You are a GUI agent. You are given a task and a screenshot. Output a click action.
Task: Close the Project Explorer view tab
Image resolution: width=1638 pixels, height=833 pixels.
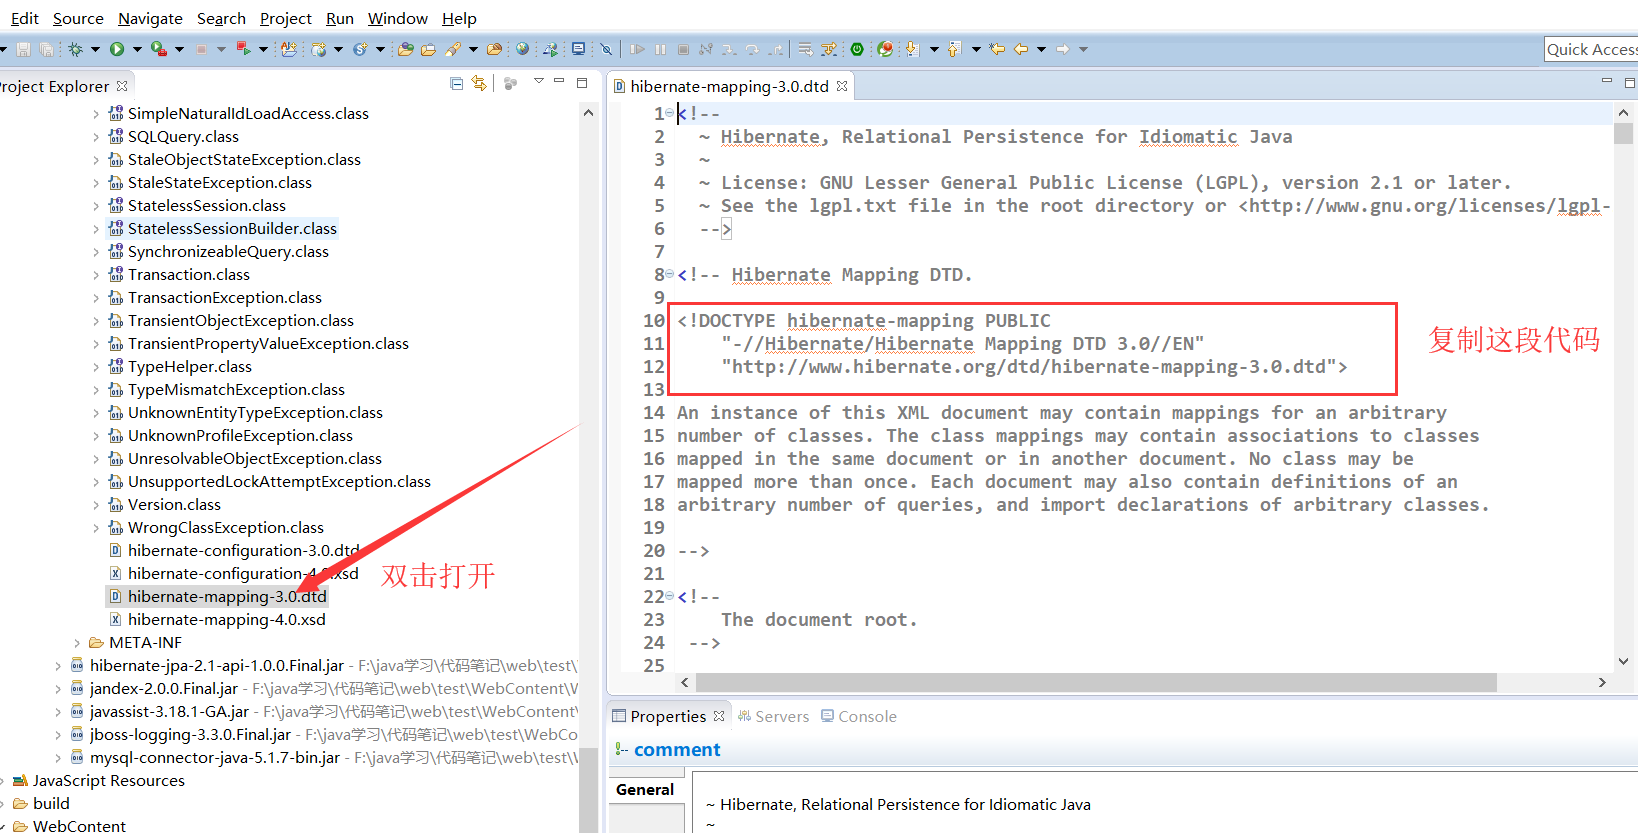point(122,86)
